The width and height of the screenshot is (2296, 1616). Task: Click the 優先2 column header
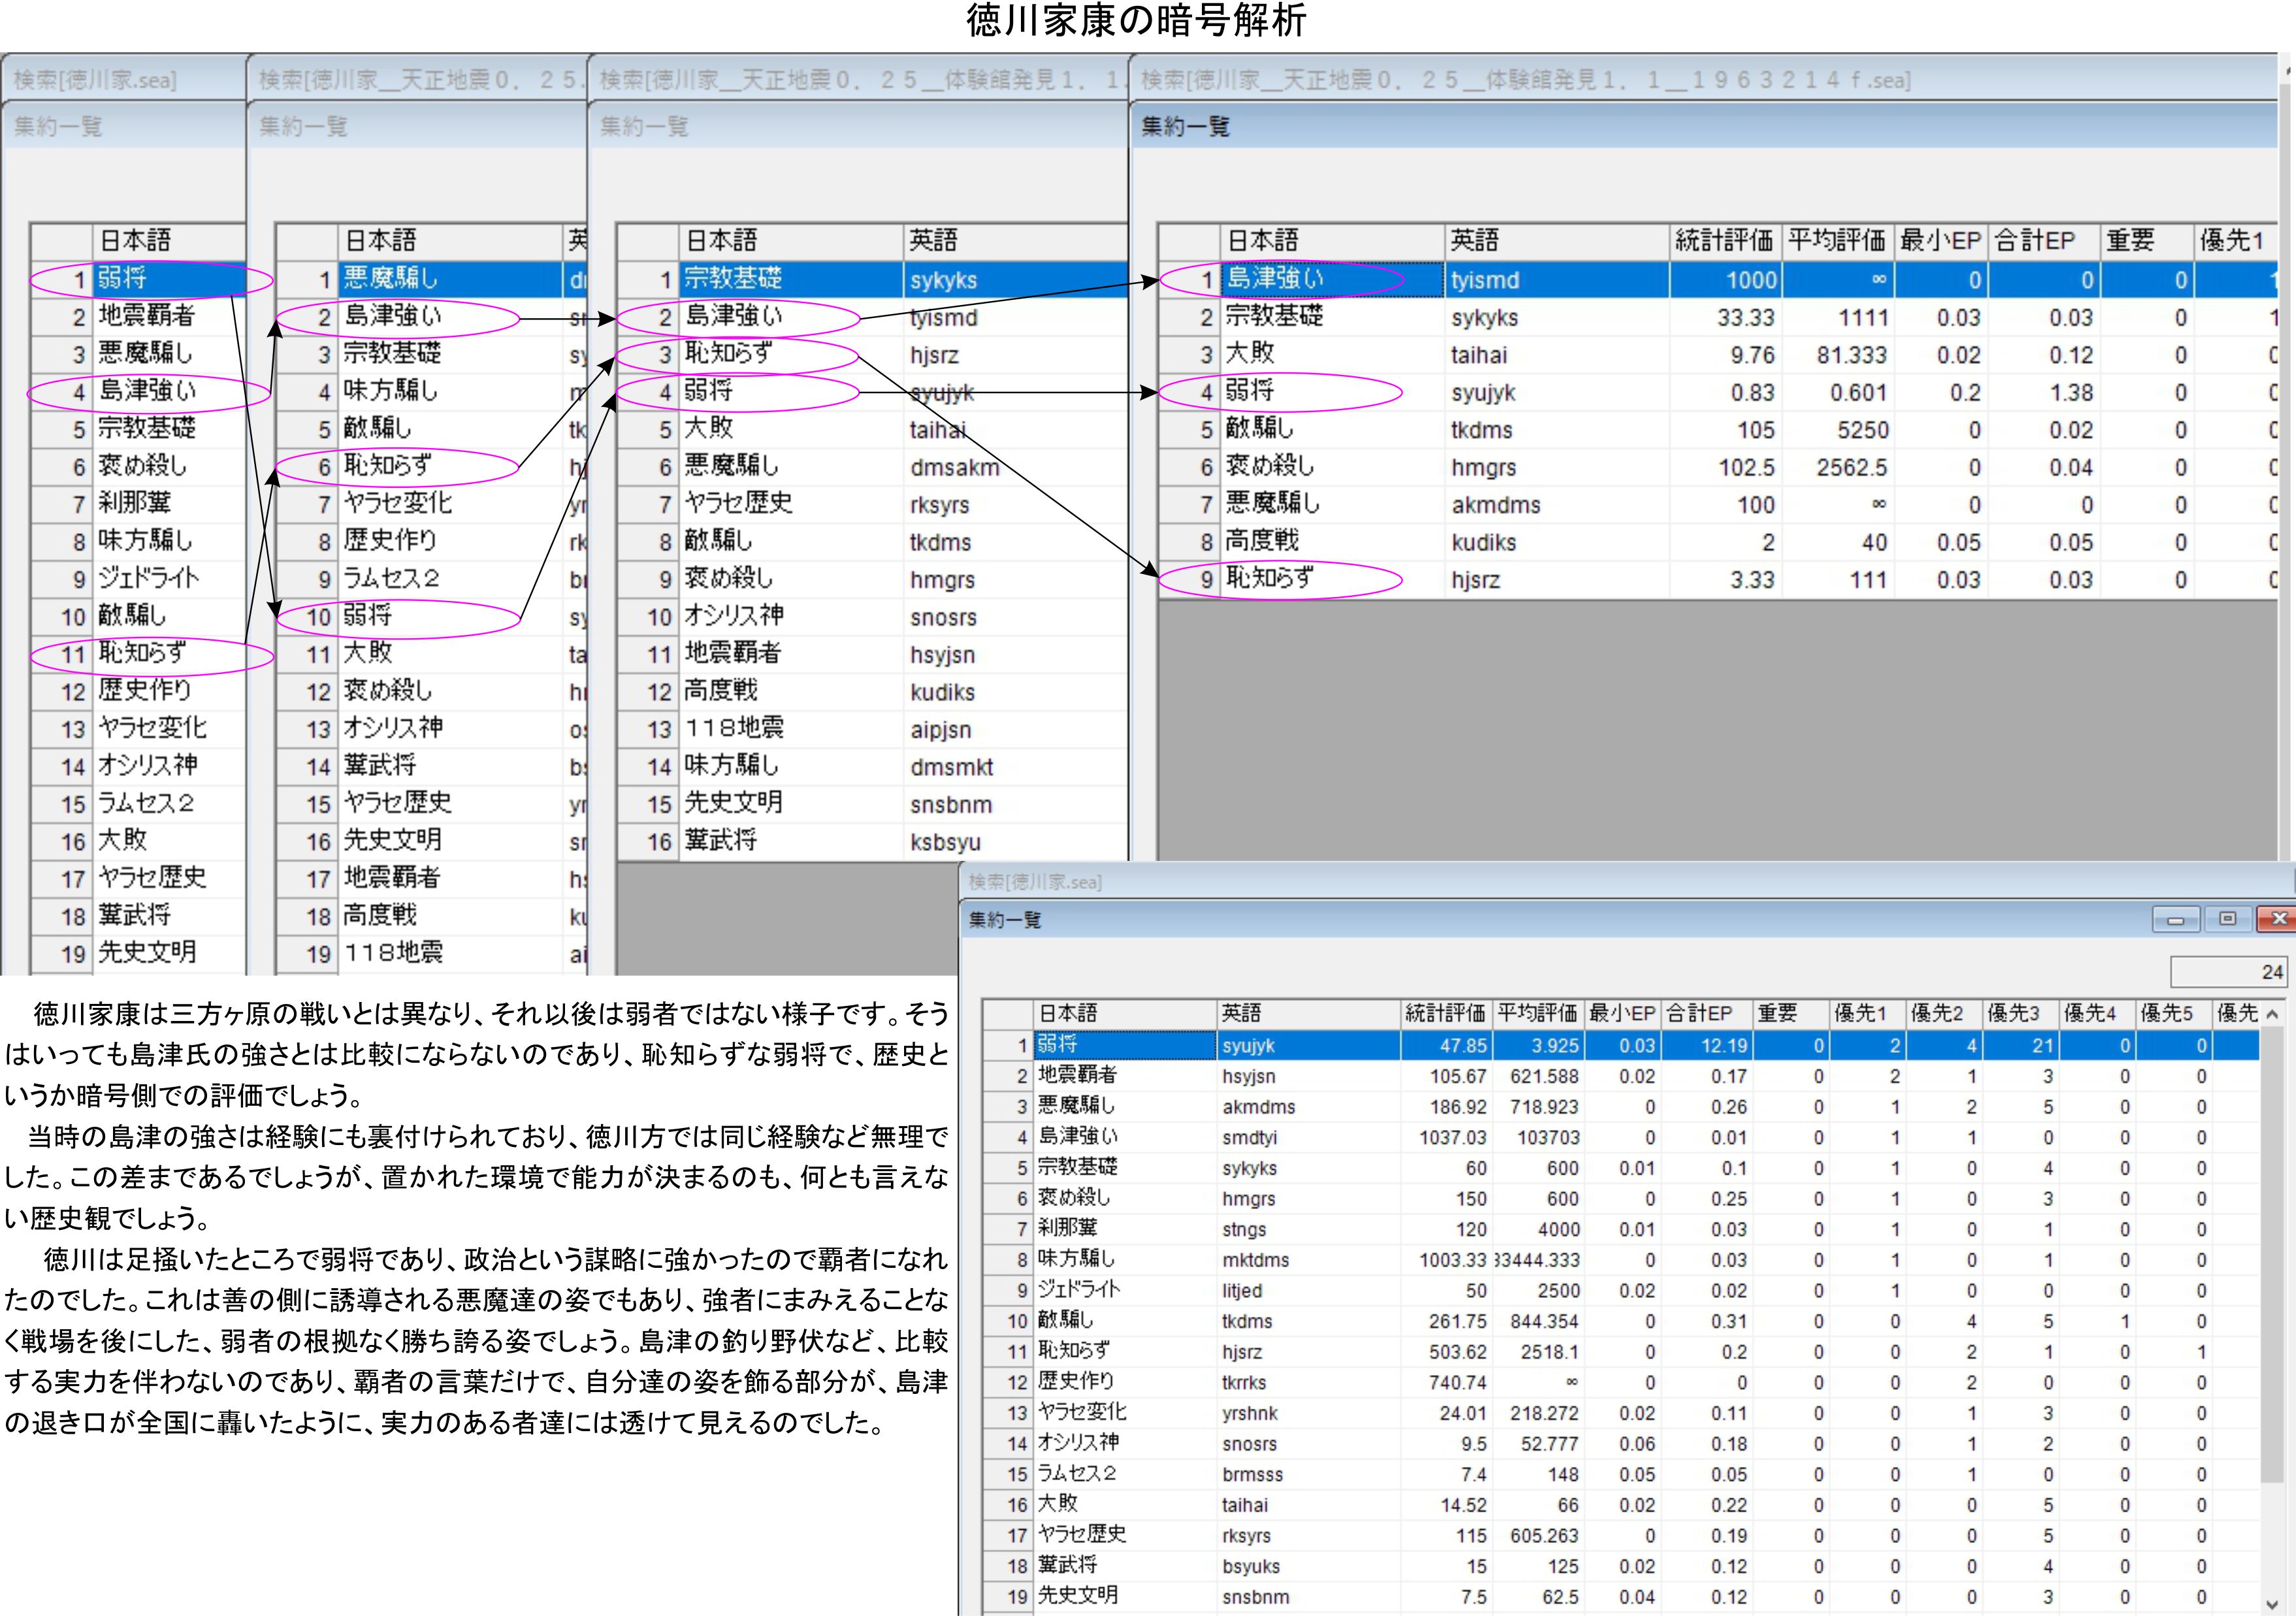coord(1943,1014)
